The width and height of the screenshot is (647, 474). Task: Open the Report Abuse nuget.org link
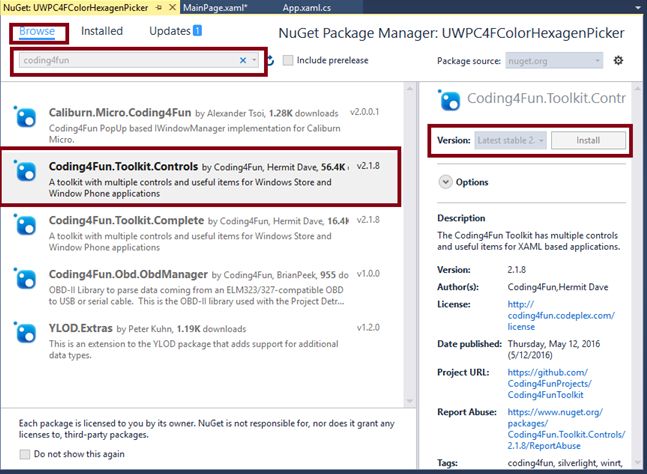[566, 429]
